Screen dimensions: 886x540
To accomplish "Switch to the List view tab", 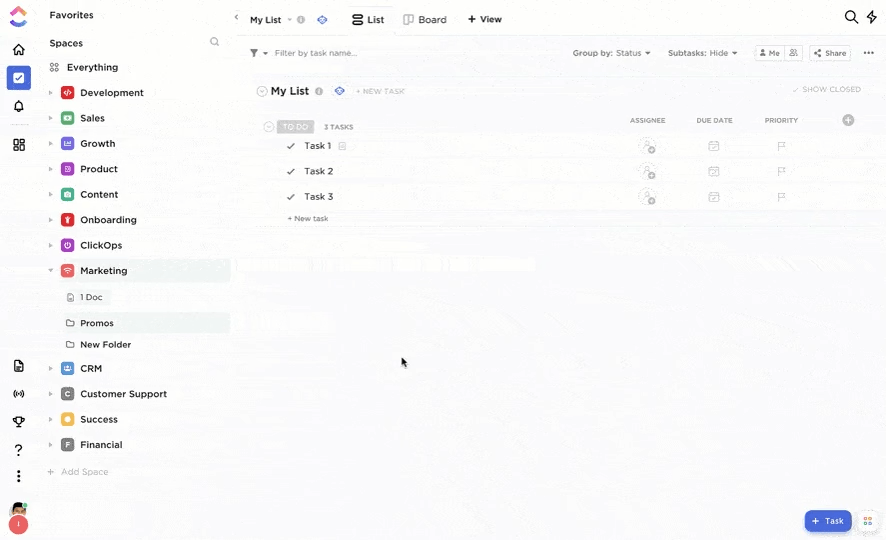I will [x=368, y=20].
